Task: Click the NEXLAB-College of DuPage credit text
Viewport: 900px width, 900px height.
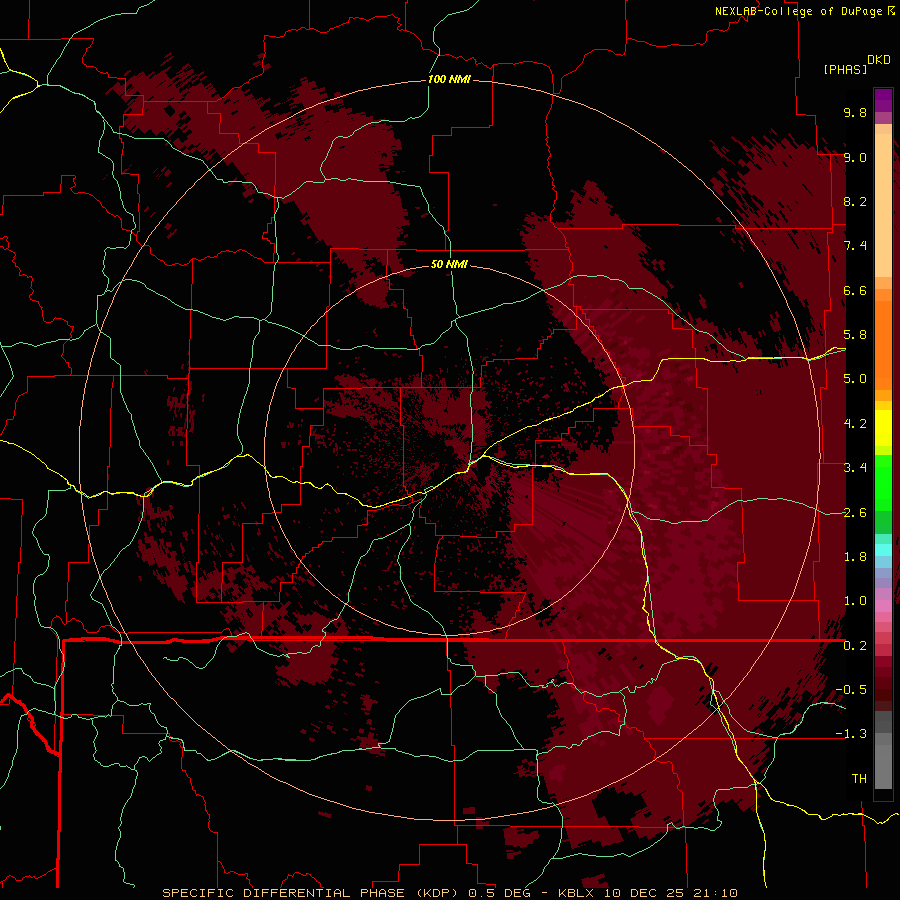Action: [799, 11]
